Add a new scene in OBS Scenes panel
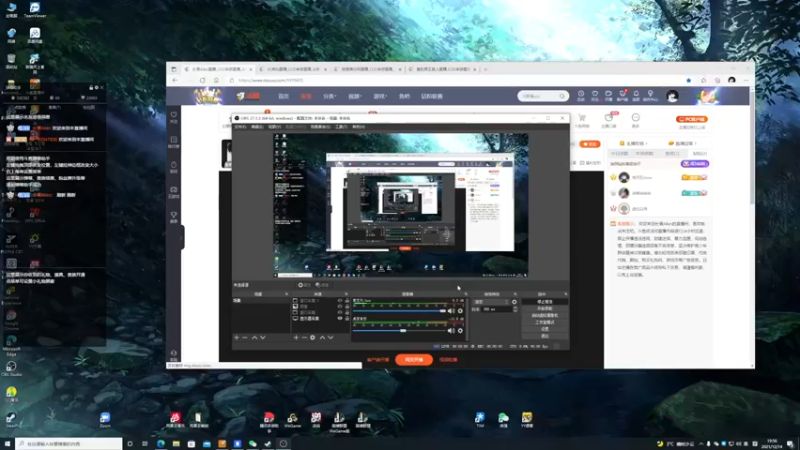This screenshot has width=800, height=450. point(236,337)
